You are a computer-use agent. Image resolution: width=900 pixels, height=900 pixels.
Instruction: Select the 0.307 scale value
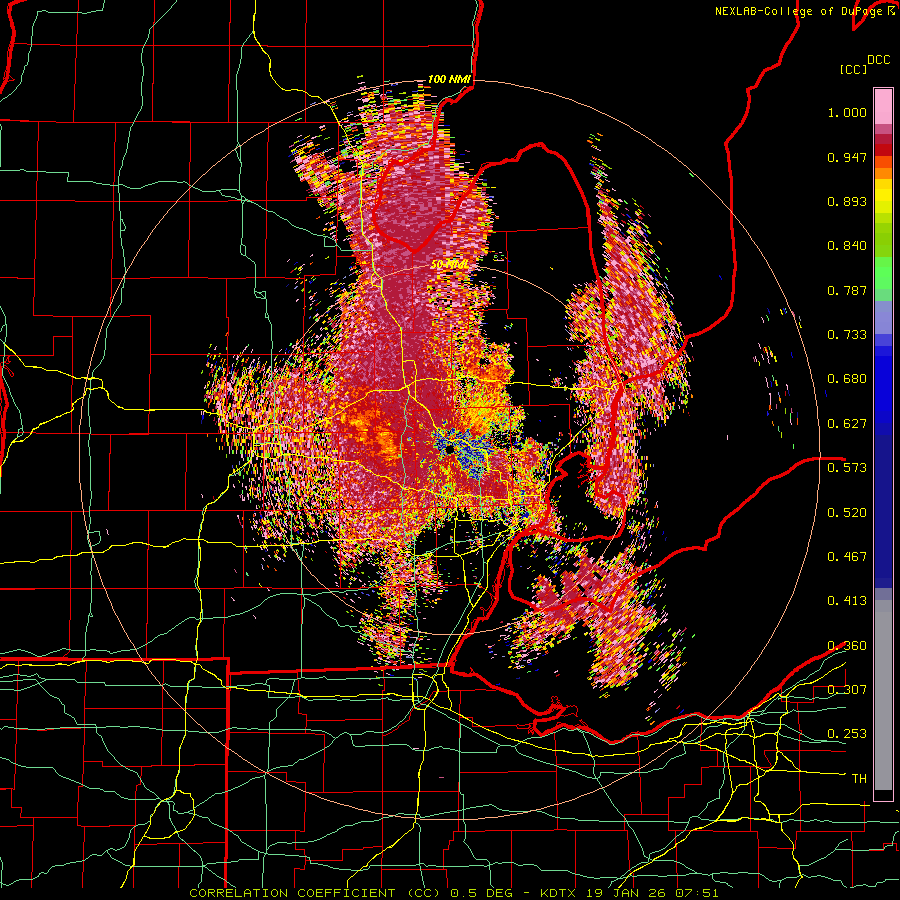[x=847, y=689]
